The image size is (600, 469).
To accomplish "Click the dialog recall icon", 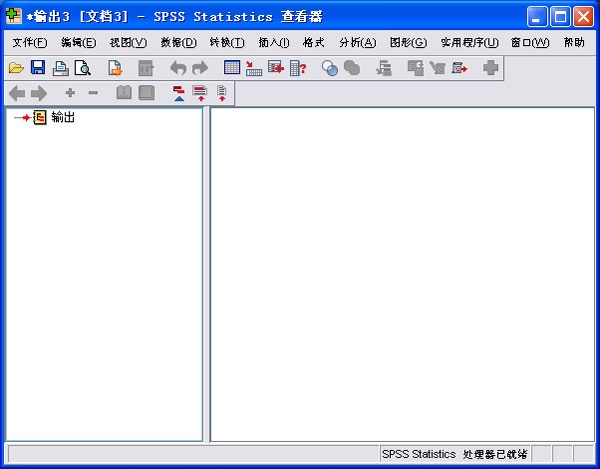I will click(146, 68).
